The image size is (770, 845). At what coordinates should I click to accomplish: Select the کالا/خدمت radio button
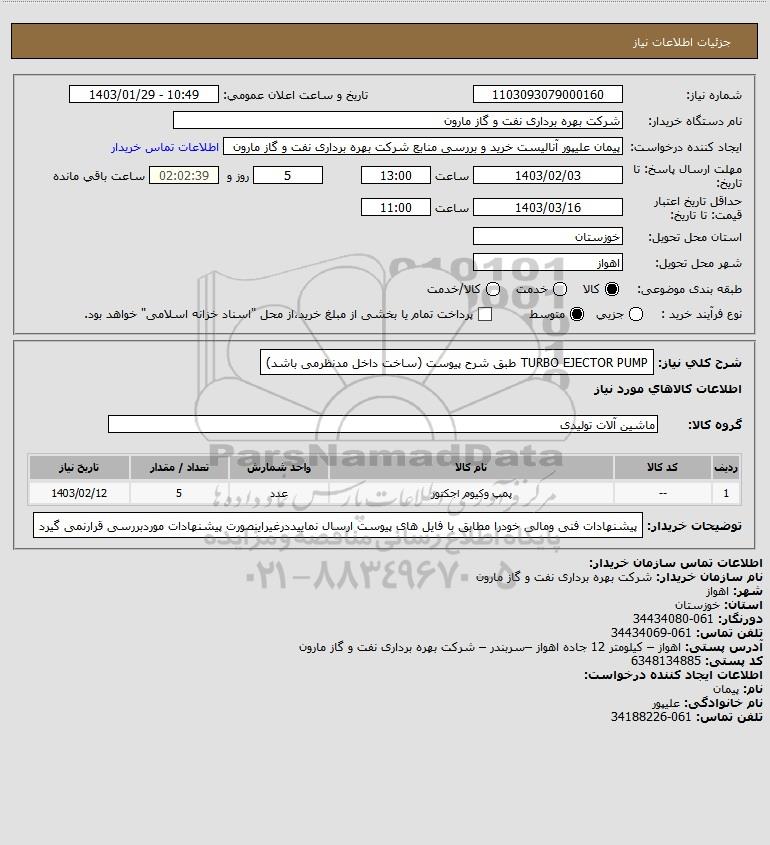pyautogui.click(x=492, y=289)
